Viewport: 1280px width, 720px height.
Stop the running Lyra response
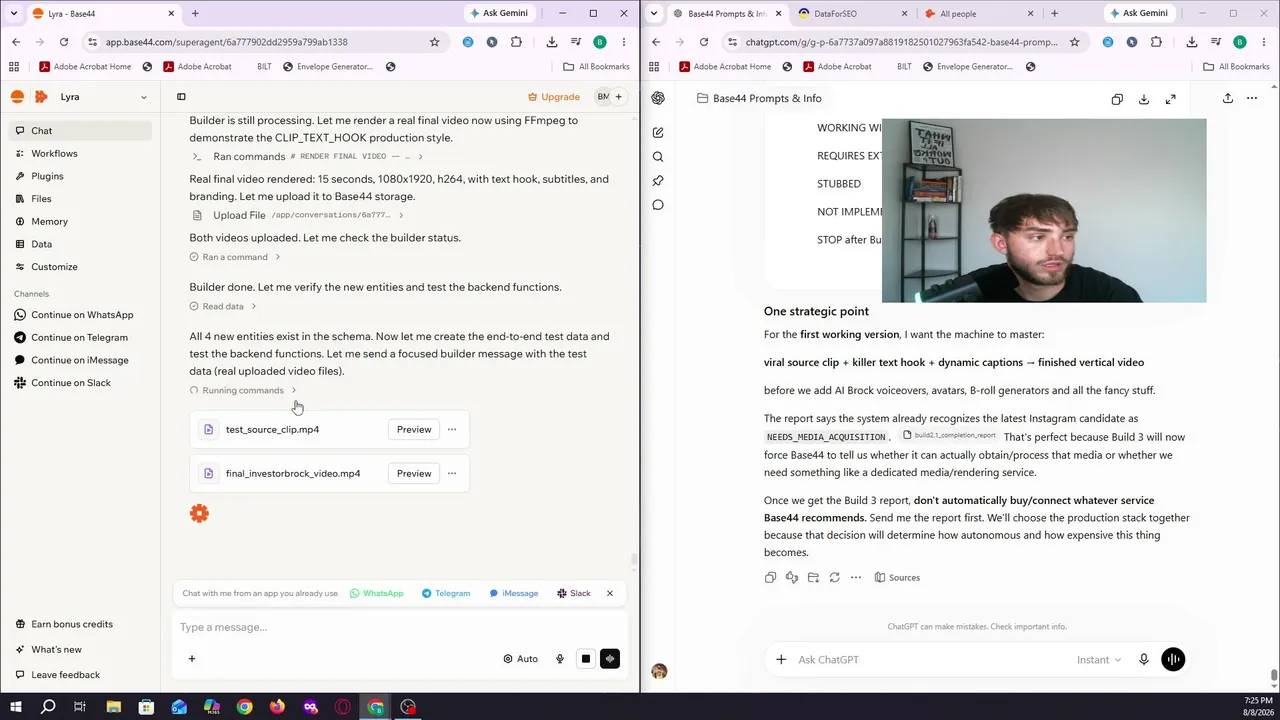pos(586,659)
